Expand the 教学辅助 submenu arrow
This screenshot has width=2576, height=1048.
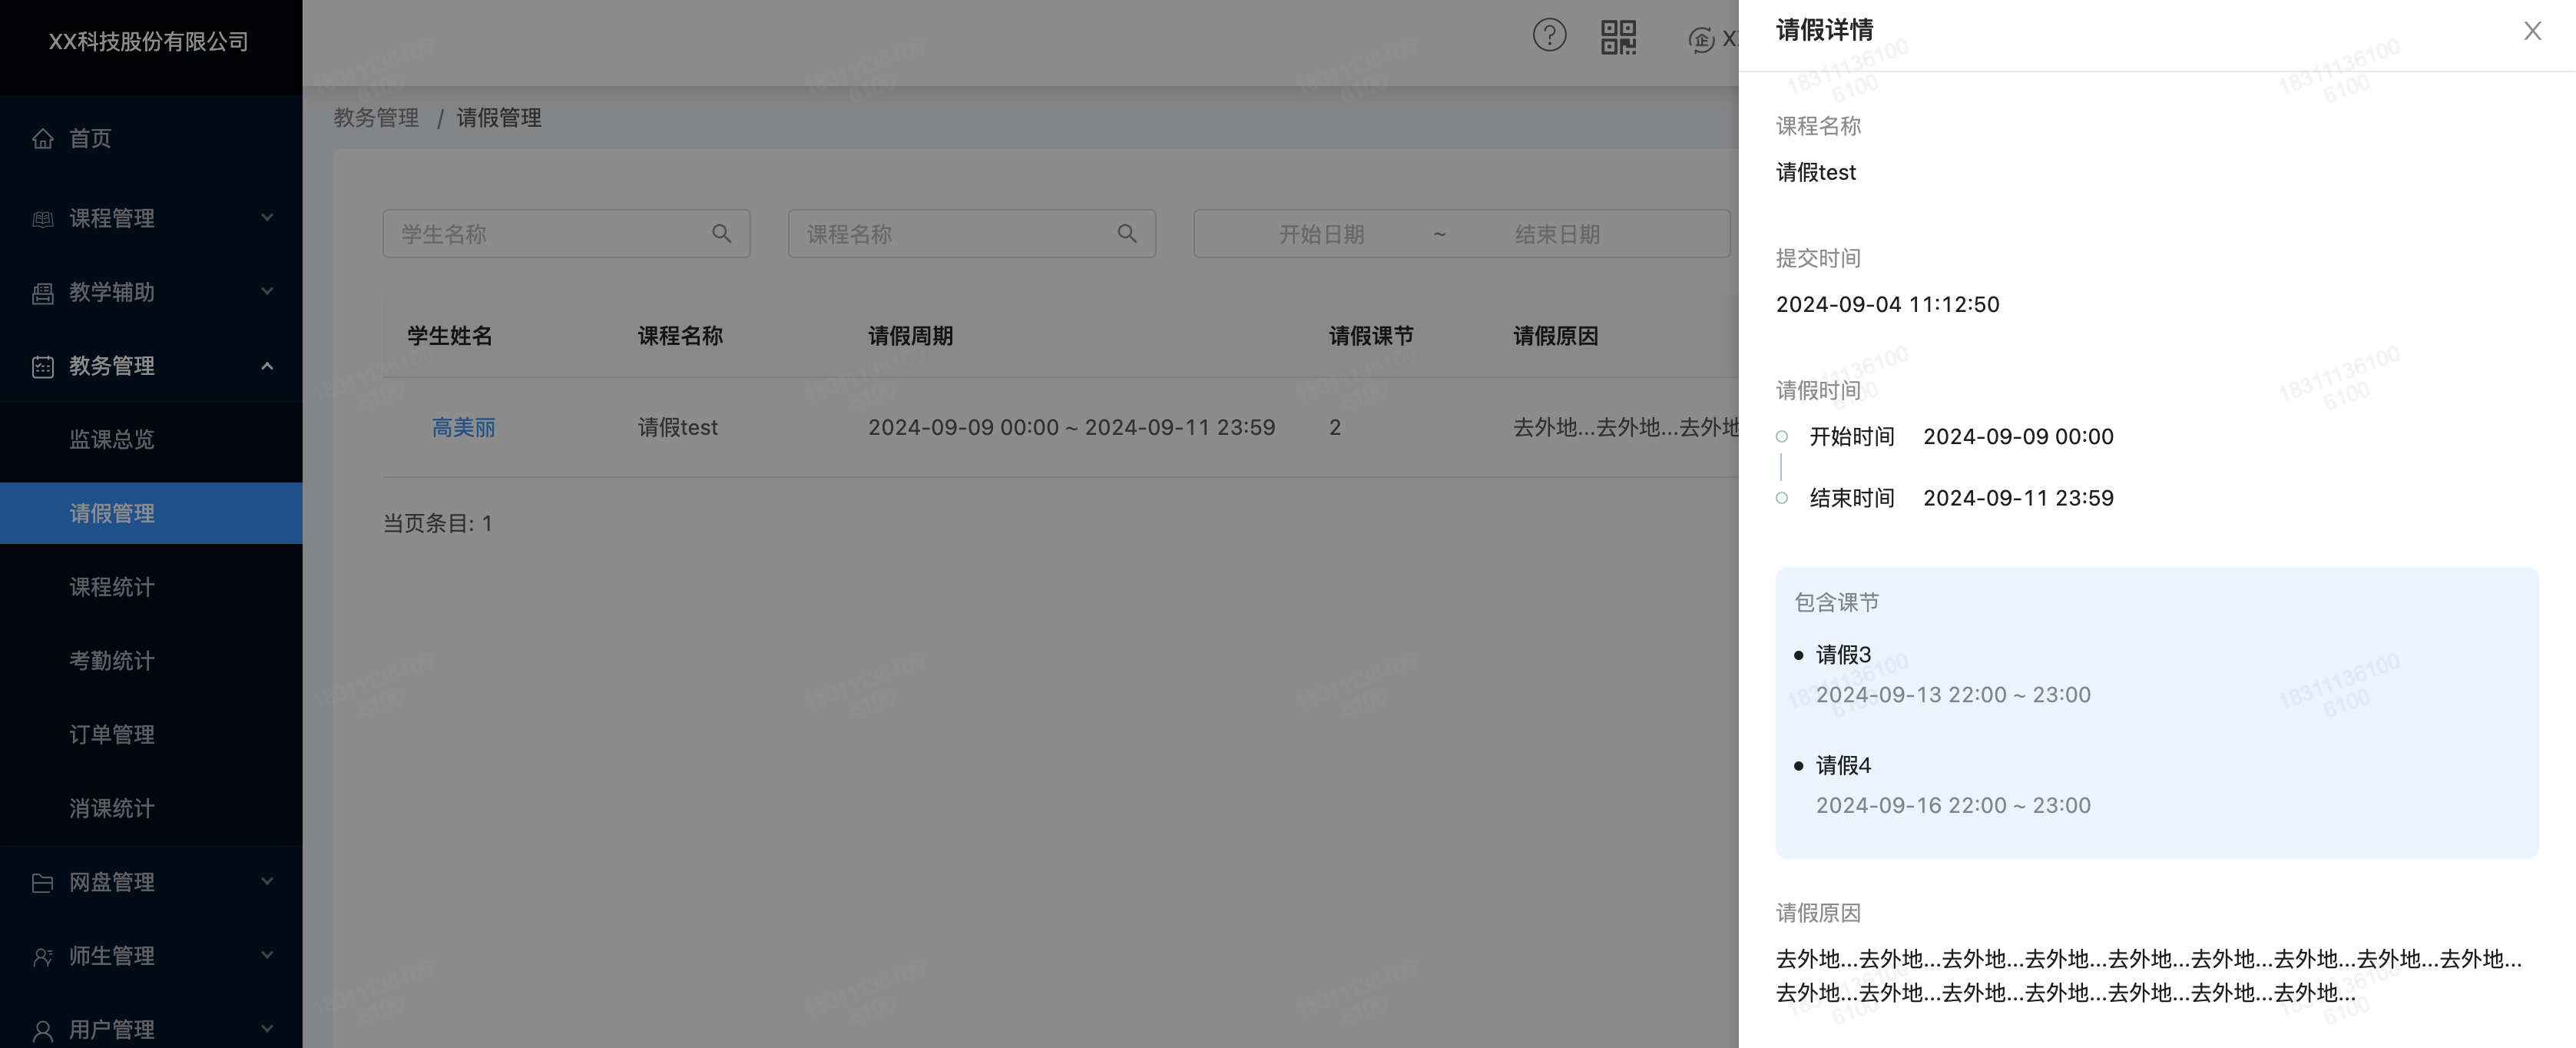click(267, 291)
